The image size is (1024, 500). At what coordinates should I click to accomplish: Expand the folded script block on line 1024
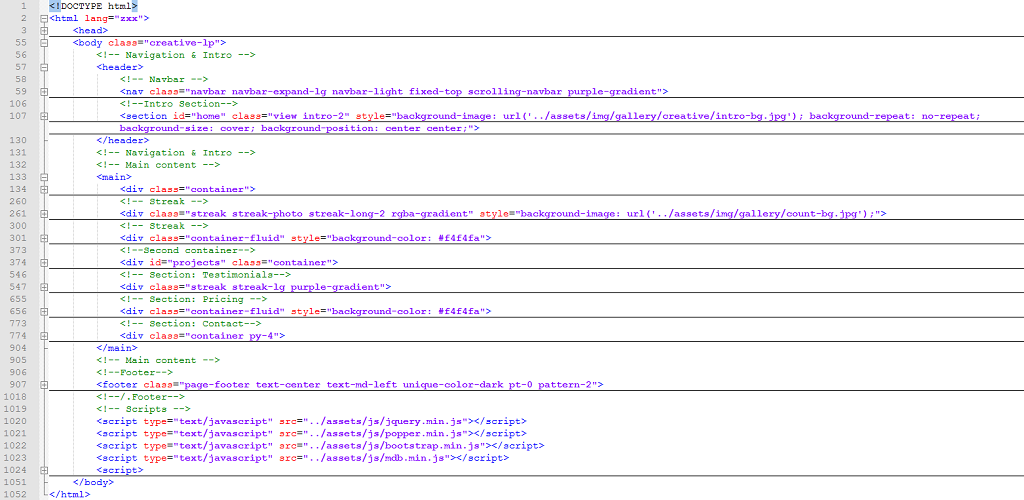45,470
